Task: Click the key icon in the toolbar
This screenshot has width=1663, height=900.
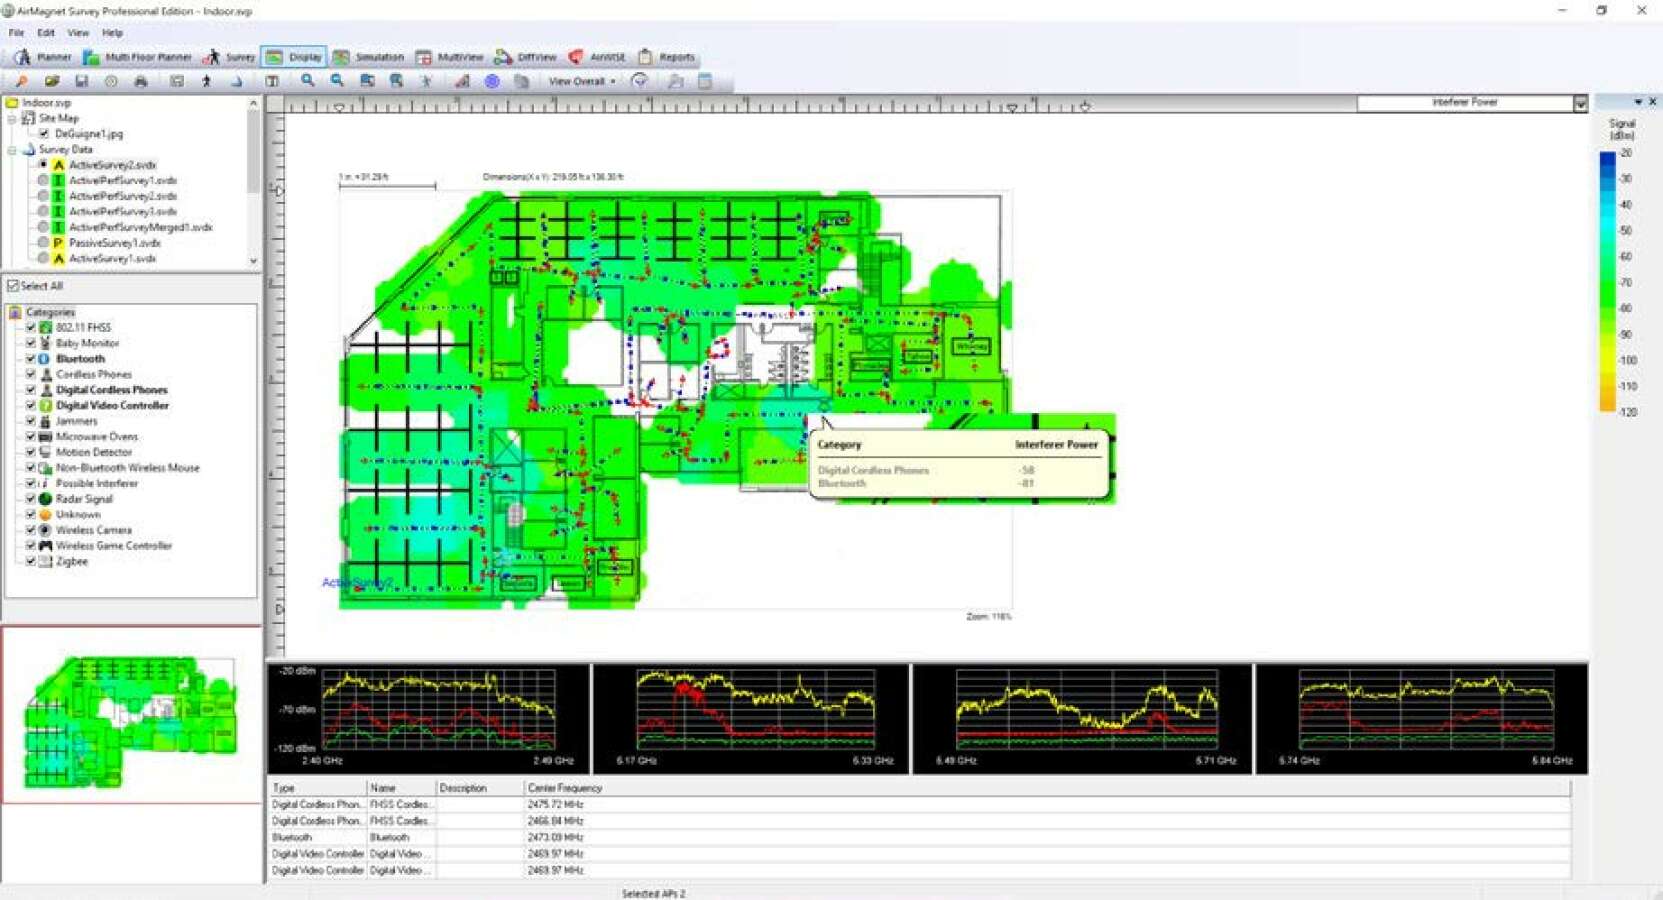Action: click(21, 81)
